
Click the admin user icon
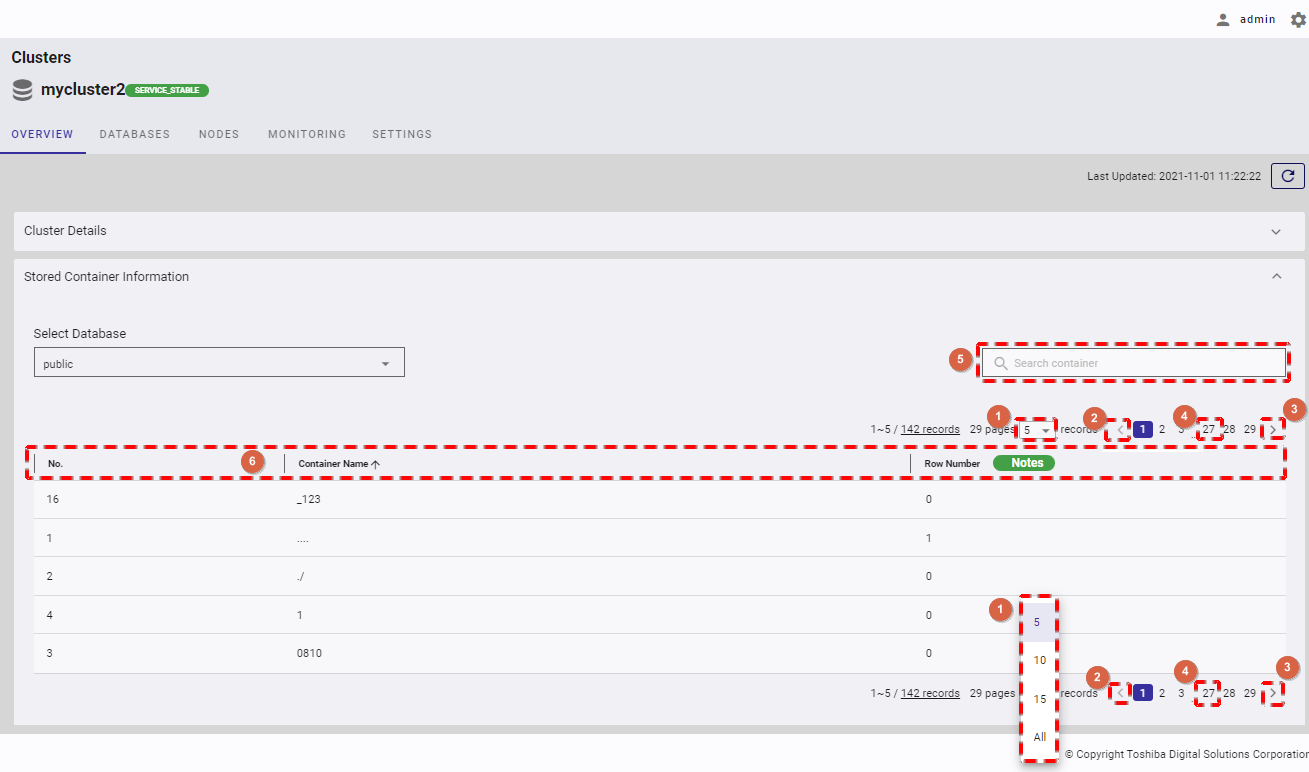pyautogui.click(x=1222, y=19)
